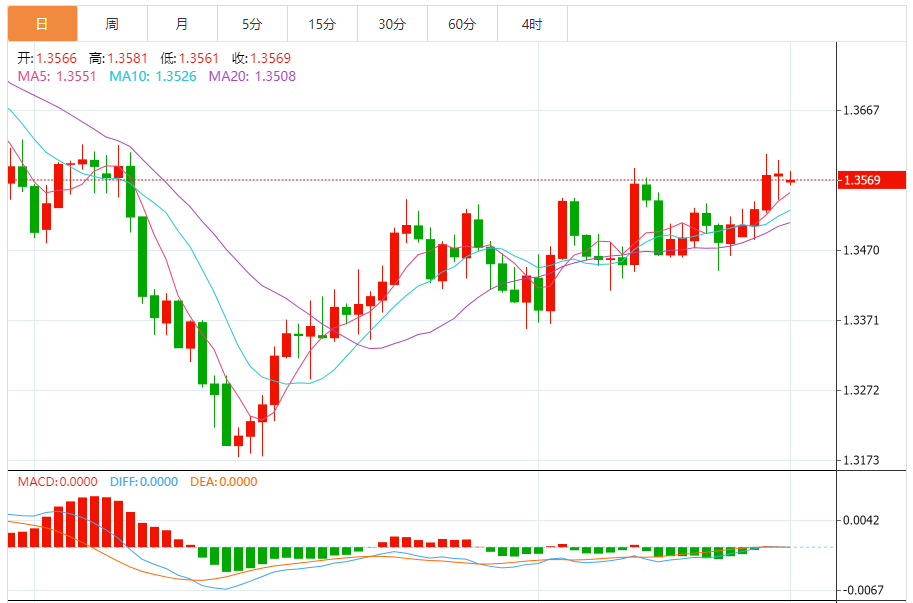Click the MA10: 1.3526 legend value
The height and width of the screenshot is (603, 913).
tap(153, 76)
